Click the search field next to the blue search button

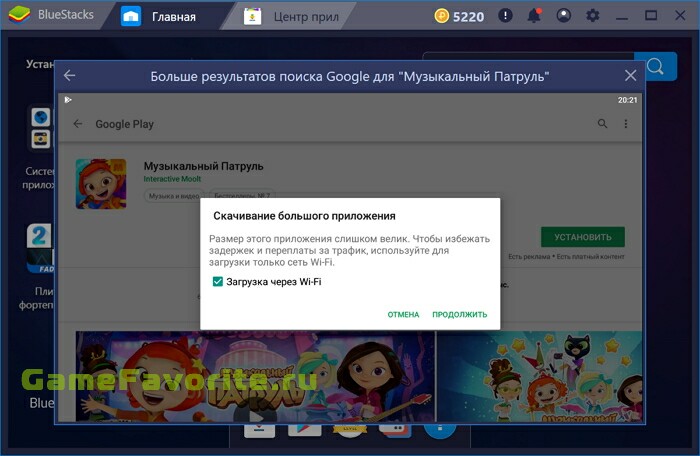[528, 57]
